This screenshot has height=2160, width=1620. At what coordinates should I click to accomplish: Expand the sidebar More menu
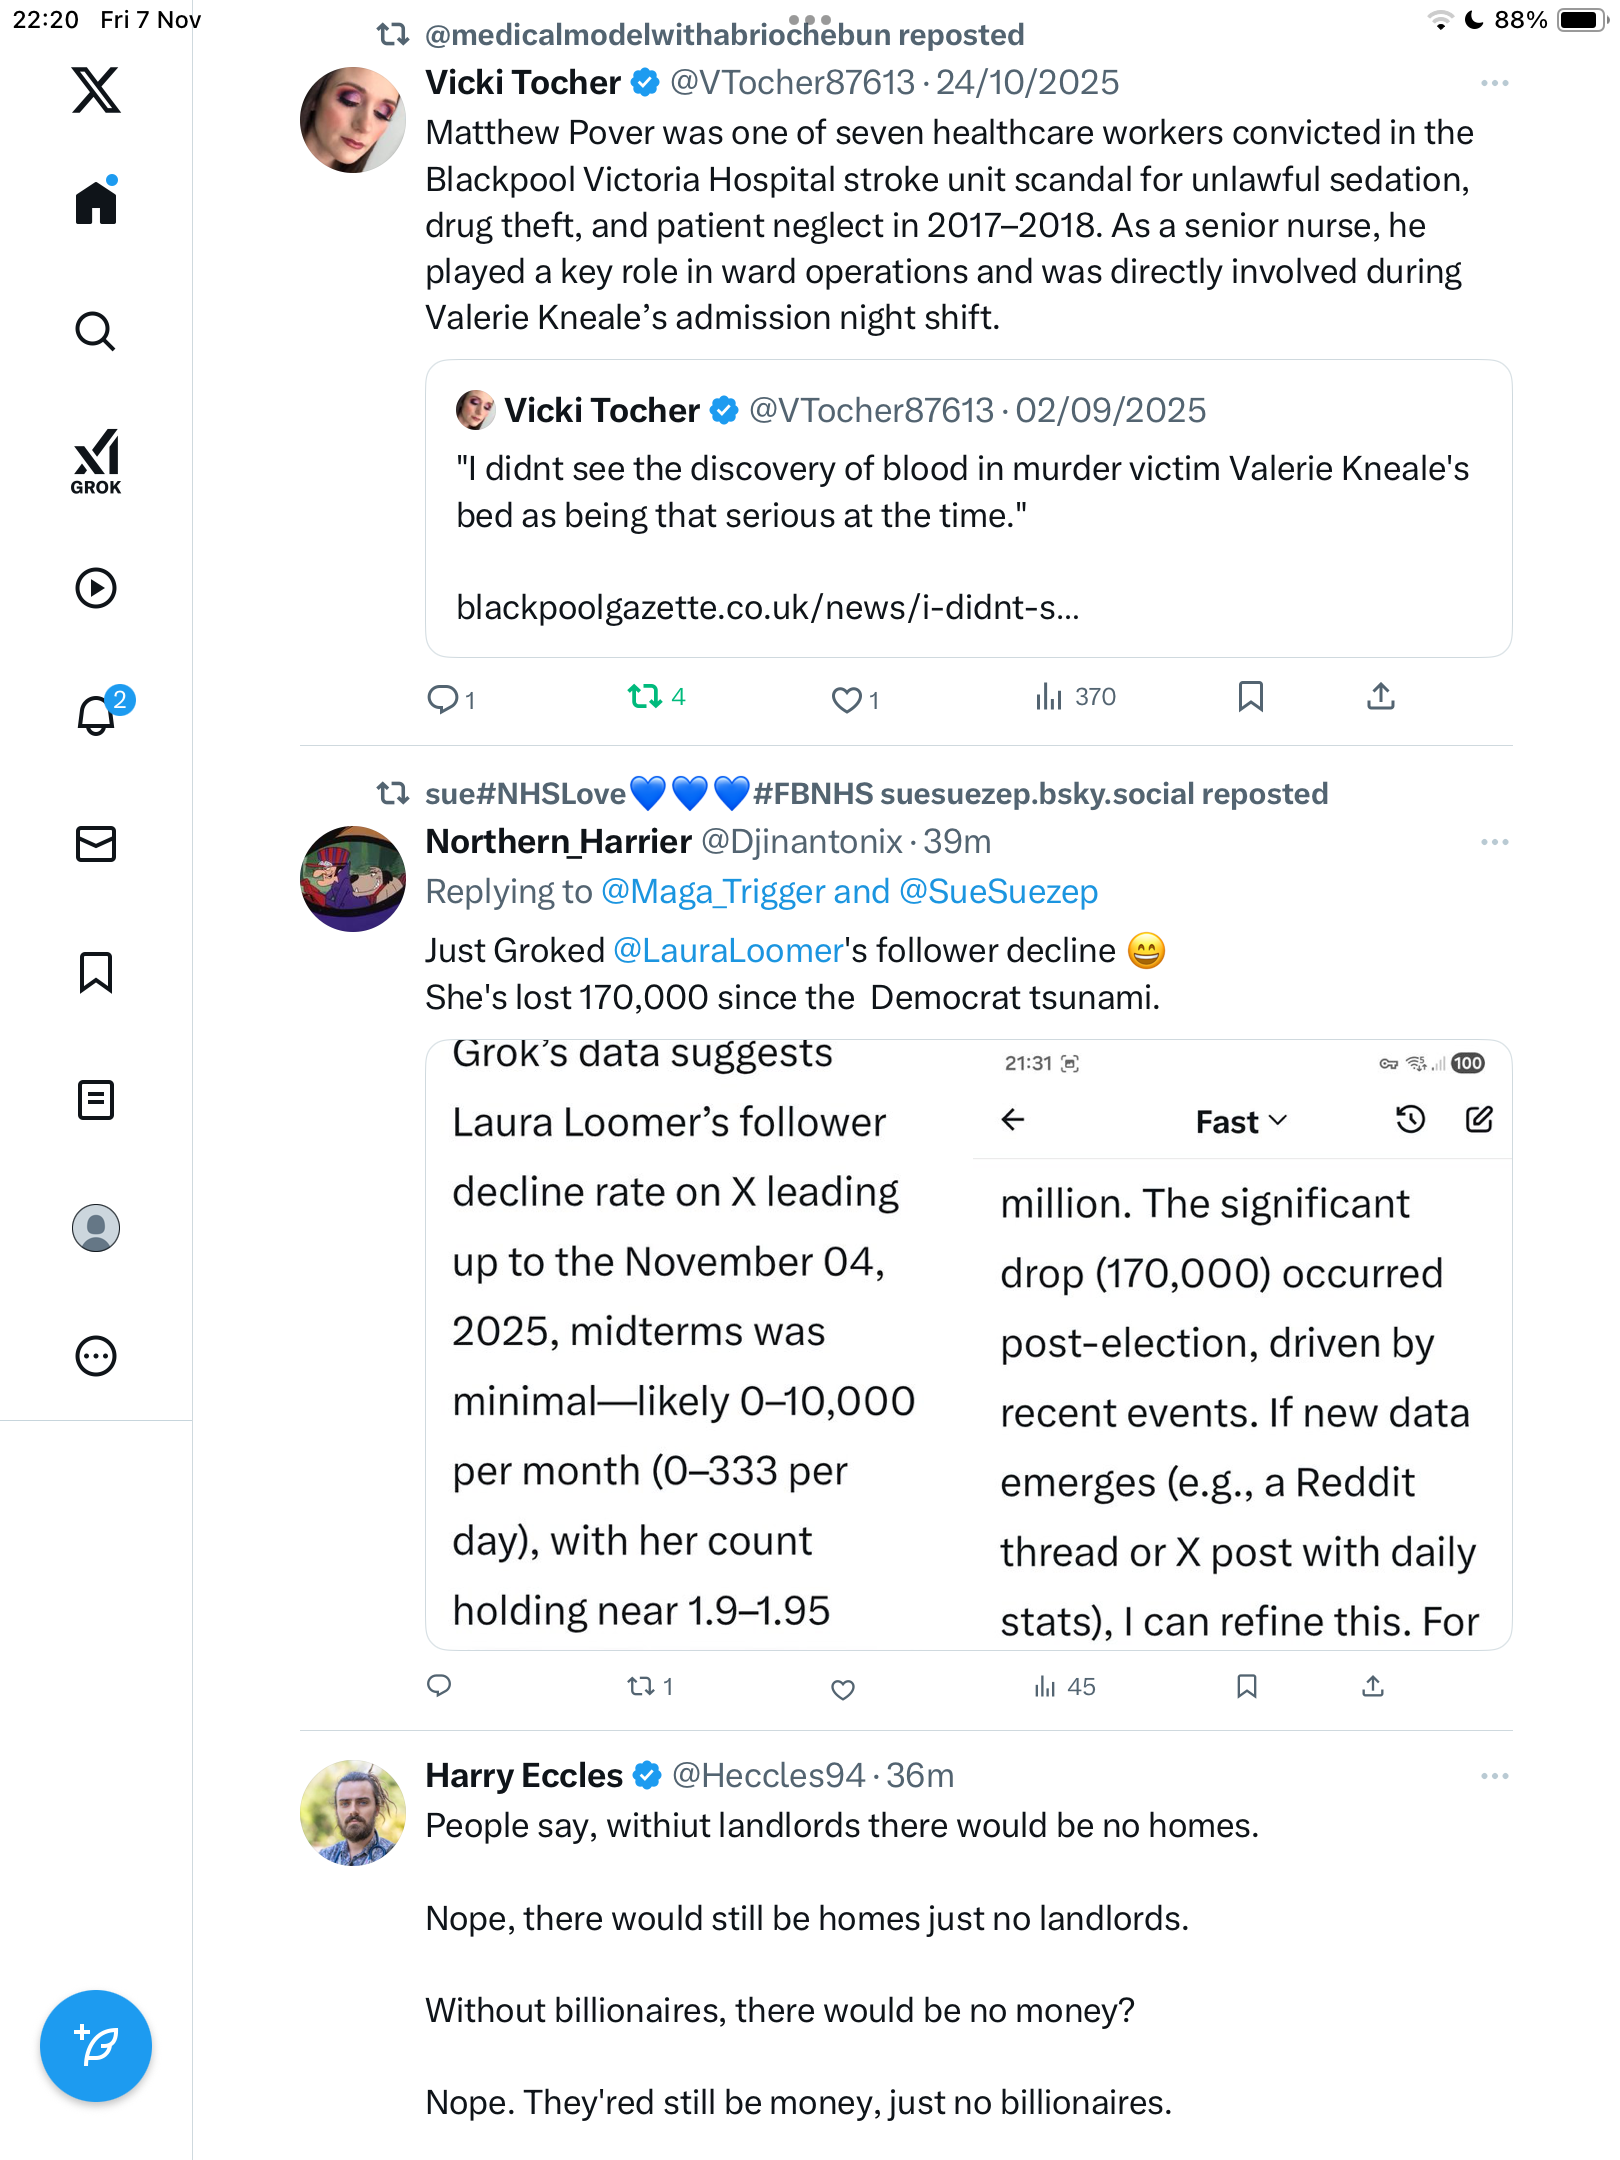pyautogui.click(x=96, y=1356)
